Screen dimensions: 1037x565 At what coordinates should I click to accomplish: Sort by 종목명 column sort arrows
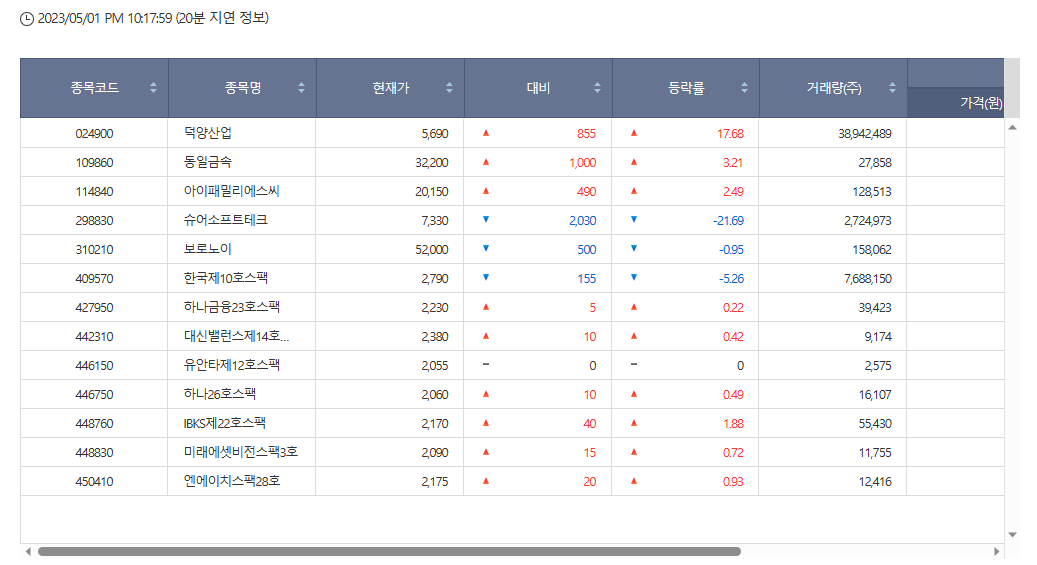302,88
